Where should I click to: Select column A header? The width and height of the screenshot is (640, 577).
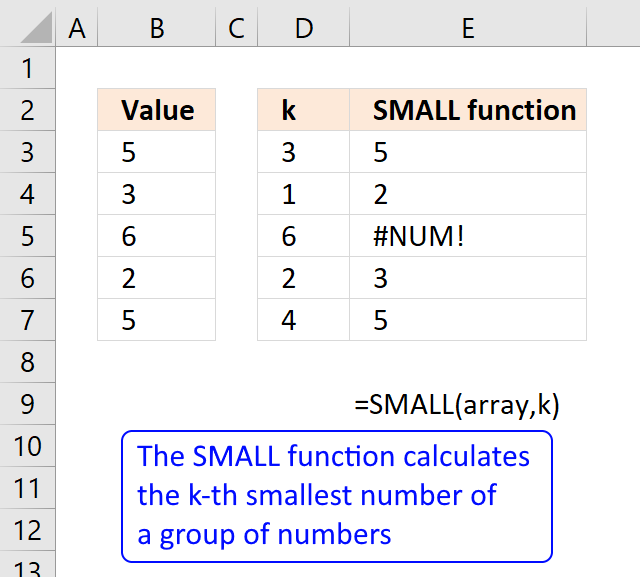[x=77, y=29]
